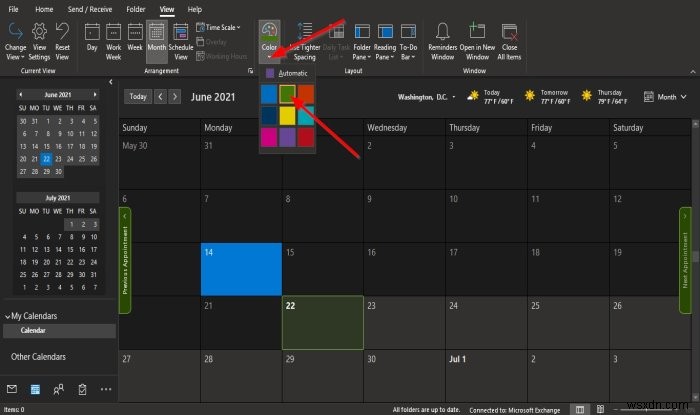Open the Send / Receive tab
This screenshot has height=415, width=700.
(x=90, y=9)
